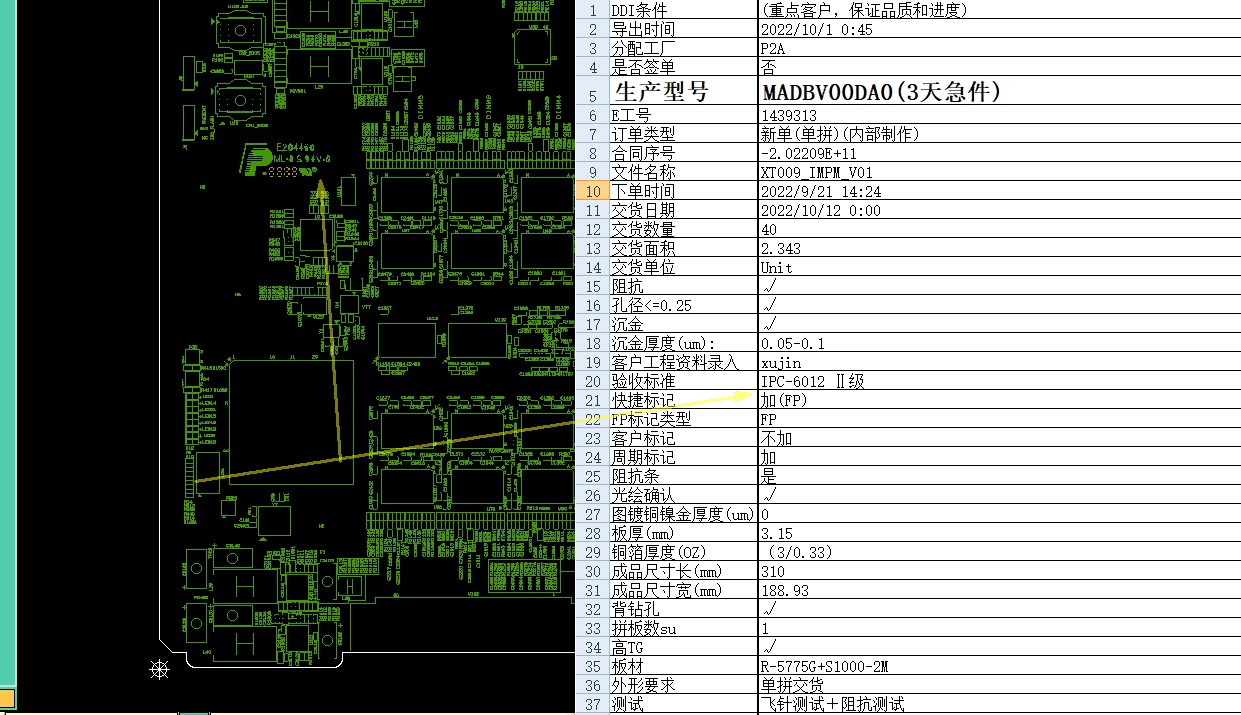Click the DDI条件 label cell
This screenshot has height=715, width=1241.
(x=683, y=10)
